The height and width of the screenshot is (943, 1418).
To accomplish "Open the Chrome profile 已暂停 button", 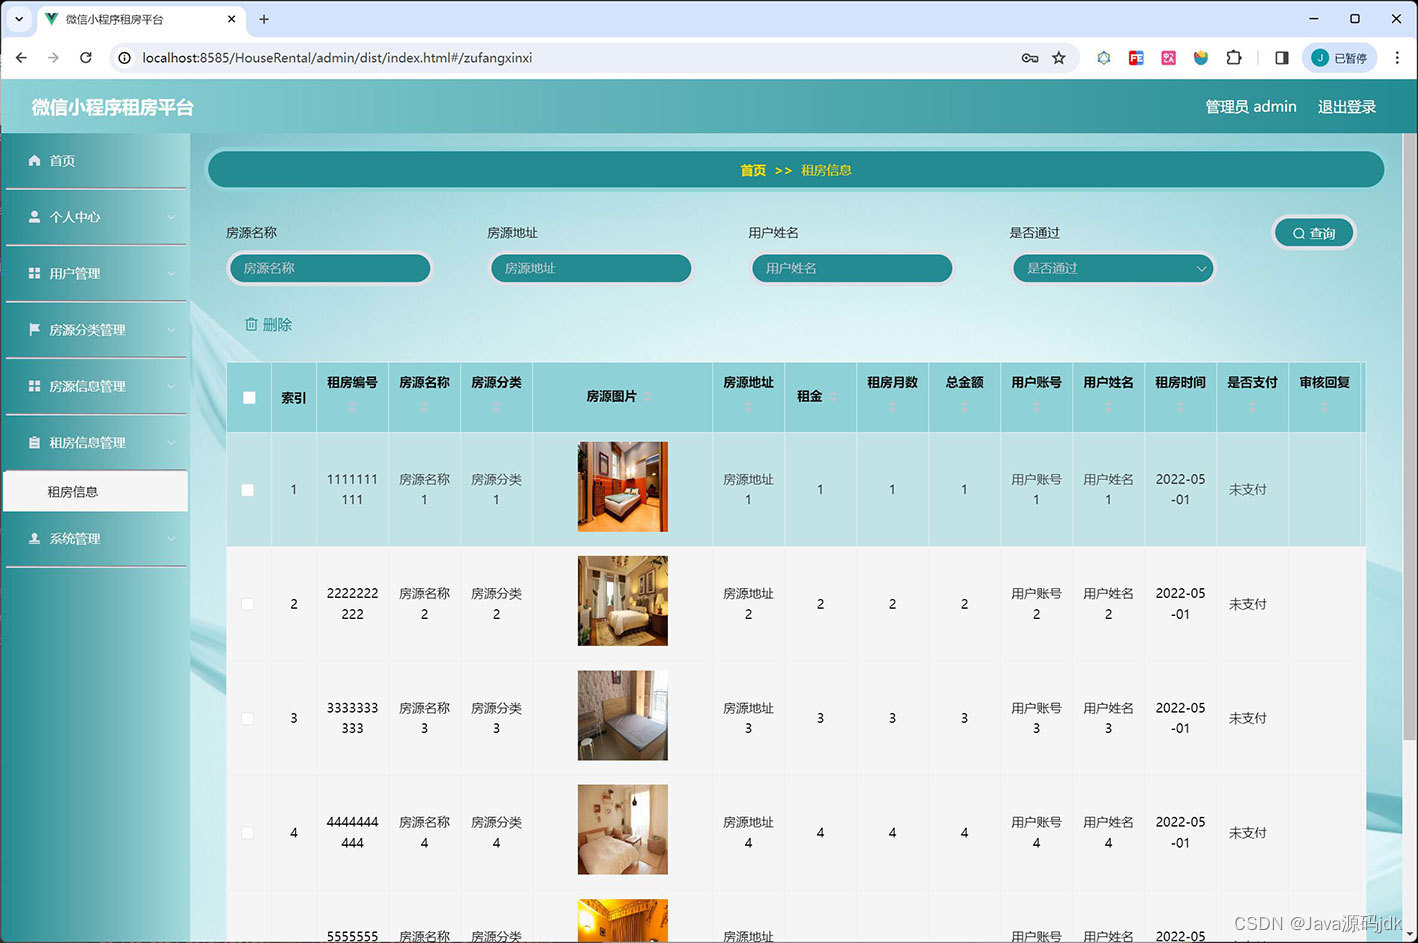I will 1340,58.
